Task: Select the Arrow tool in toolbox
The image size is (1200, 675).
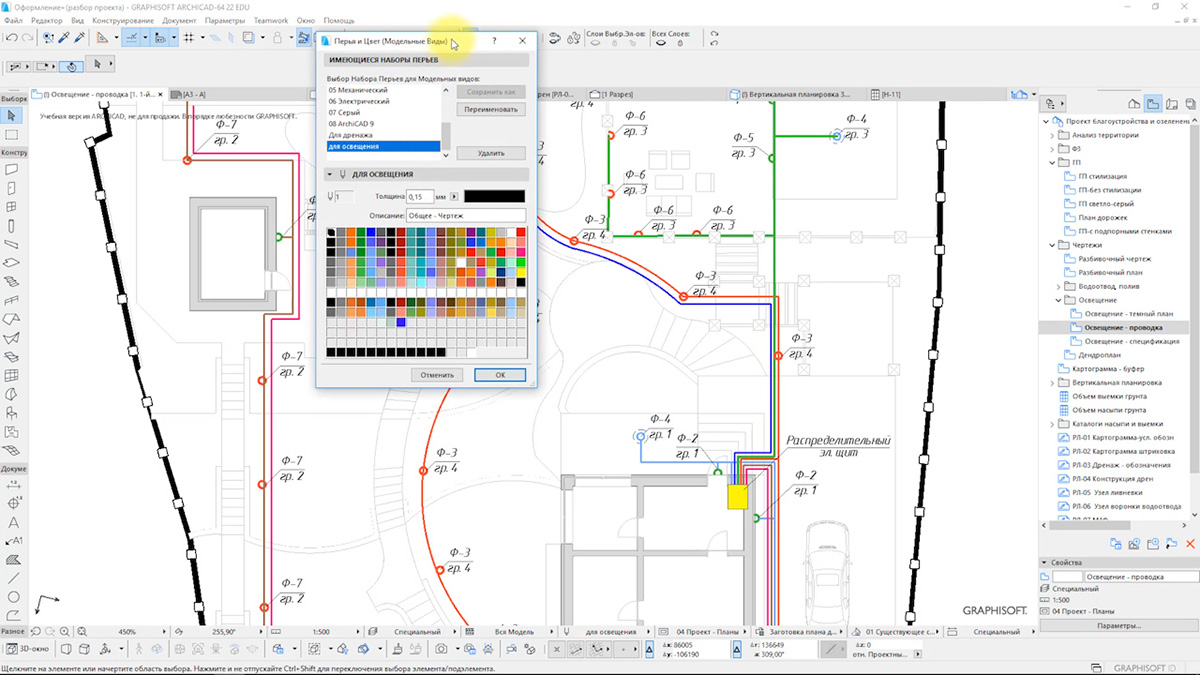Action: [x=12, y=116]
